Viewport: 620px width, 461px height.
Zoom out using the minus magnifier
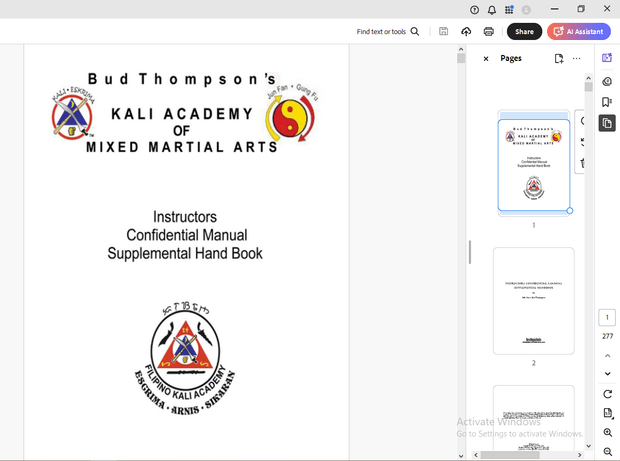[x=608, y=452]
